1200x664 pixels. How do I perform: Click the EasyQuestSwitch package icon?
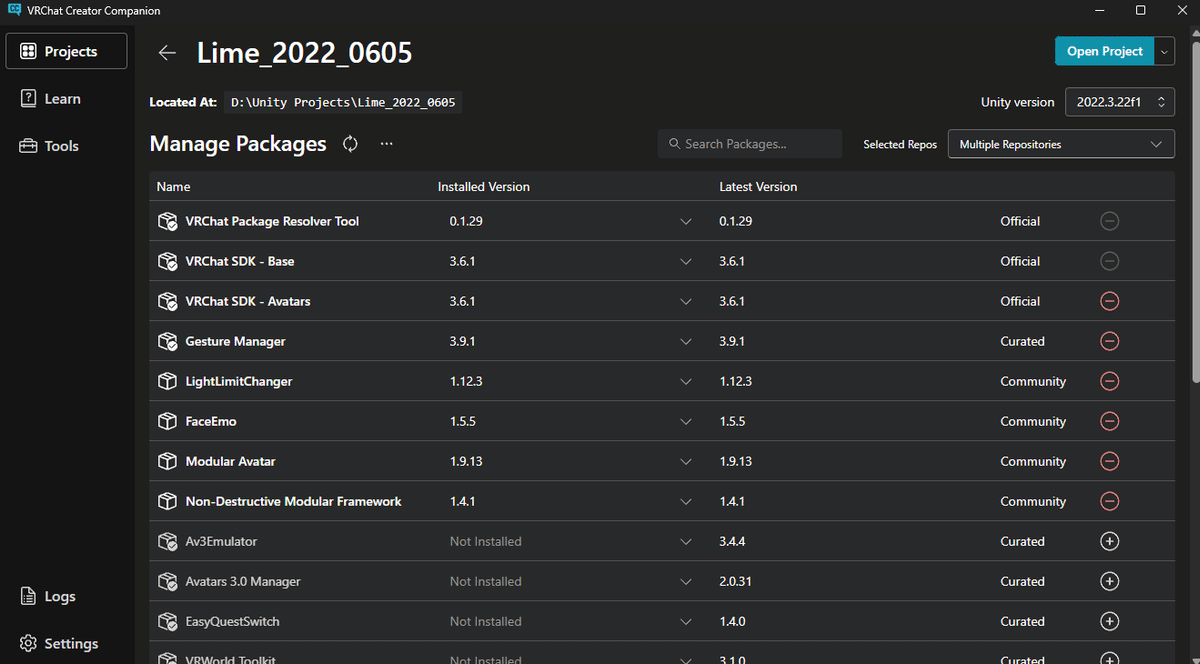pos(168,621)
